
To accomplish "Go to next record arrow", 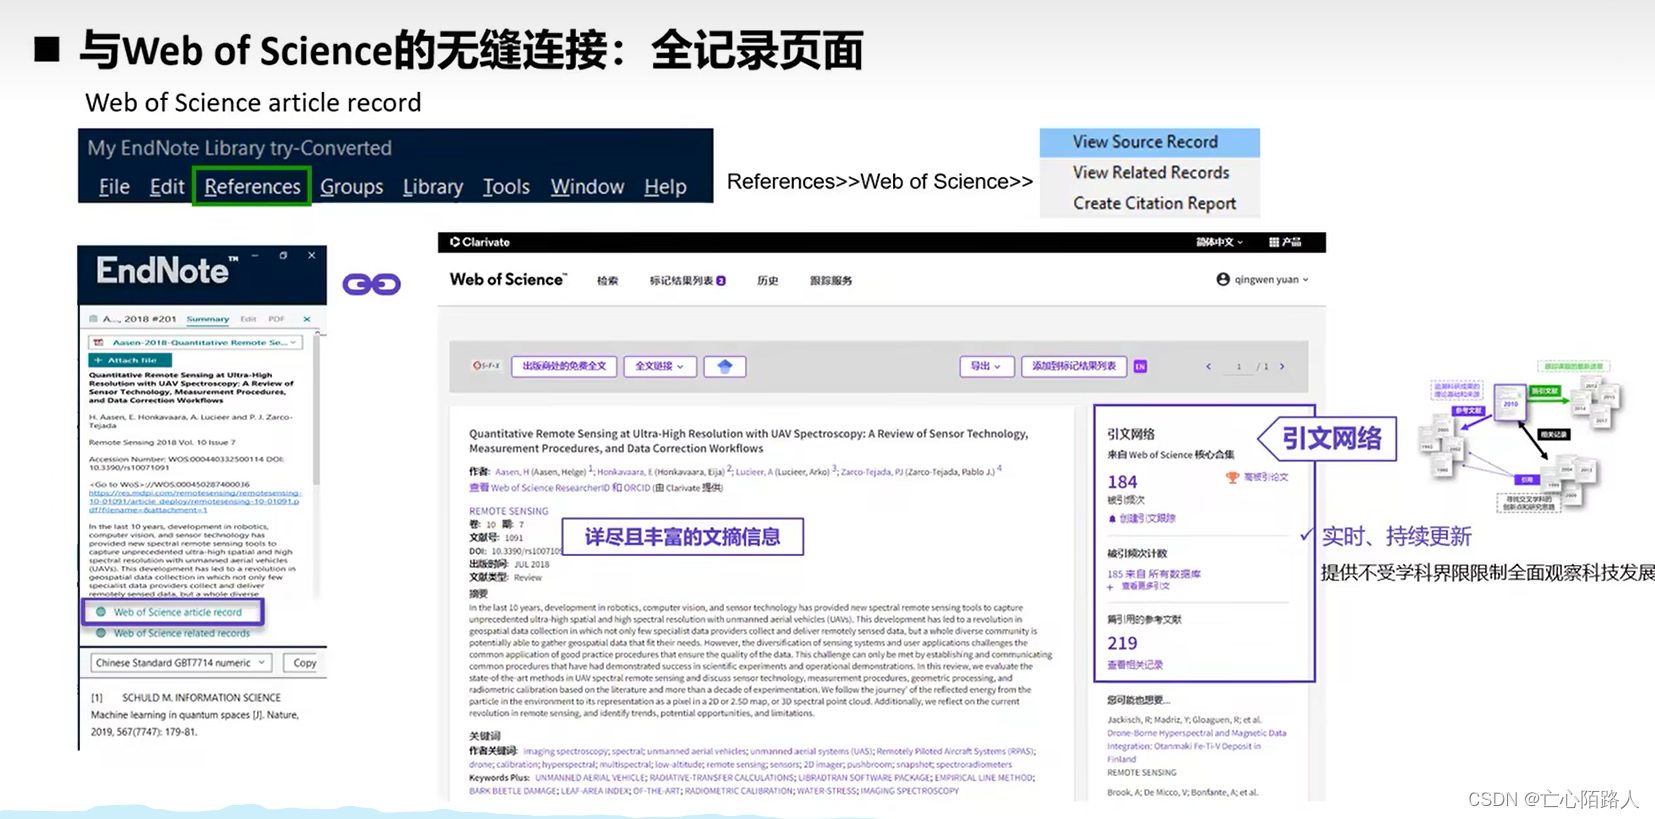I will pos(1282,367).
